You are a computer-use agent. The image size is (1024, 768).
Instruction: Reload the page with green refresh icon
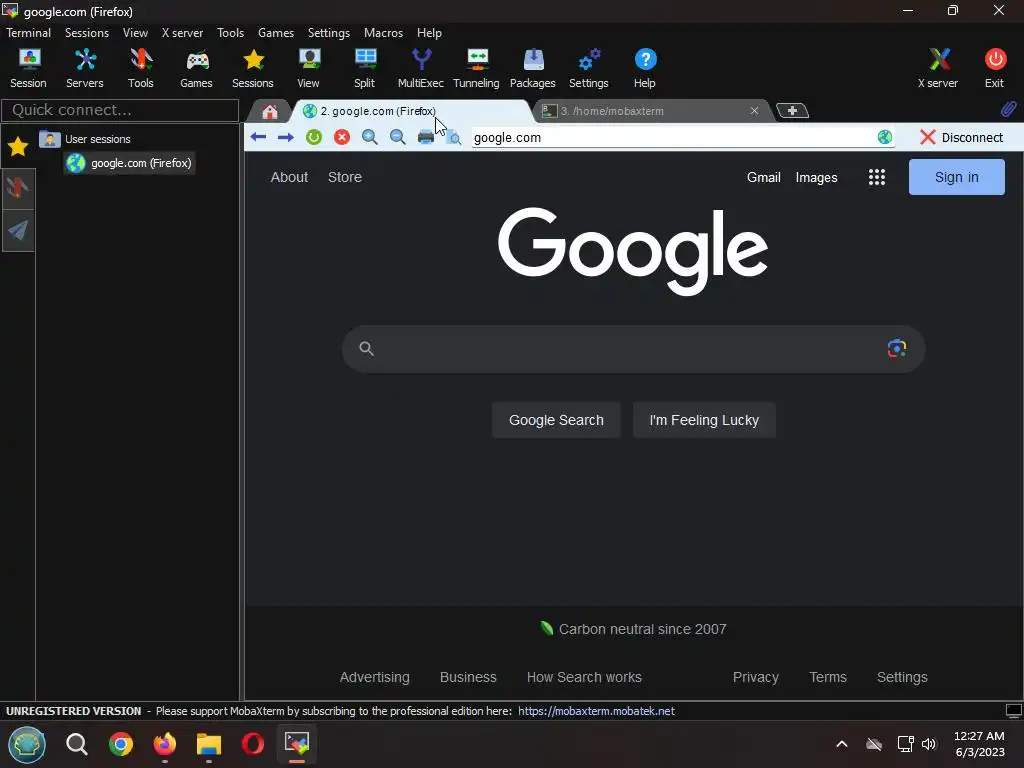tap(314, 137)
